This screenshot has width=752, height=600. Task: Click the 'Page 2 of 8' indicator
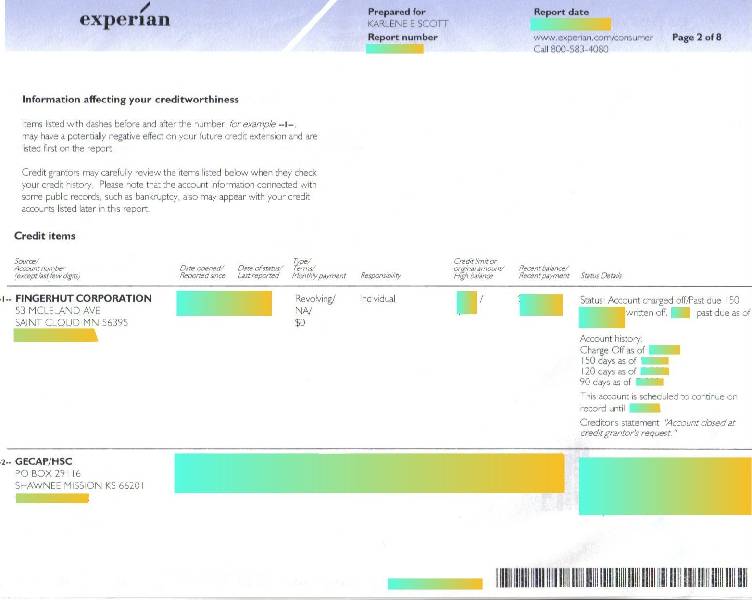coord(696,37)
